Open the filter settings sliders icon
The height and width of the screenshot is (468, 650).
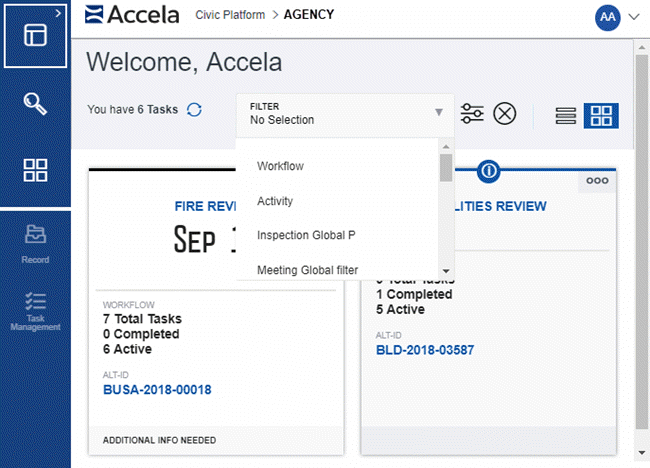tap(472, 113)
